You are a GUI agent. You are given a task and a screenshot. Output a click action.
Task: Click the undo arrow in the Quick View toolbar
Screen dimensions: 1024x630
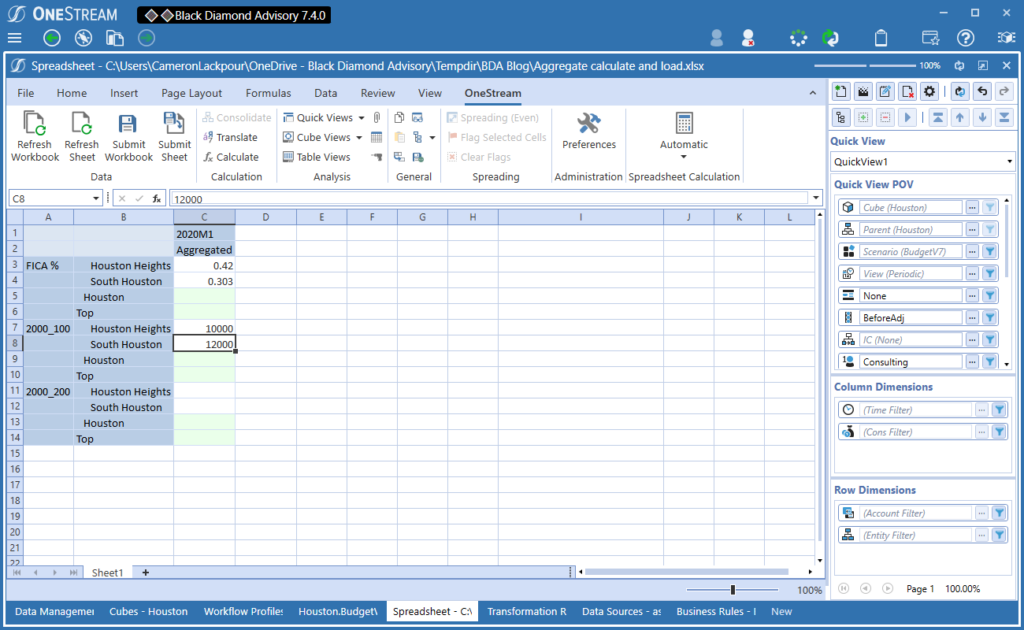coord(982,92)
